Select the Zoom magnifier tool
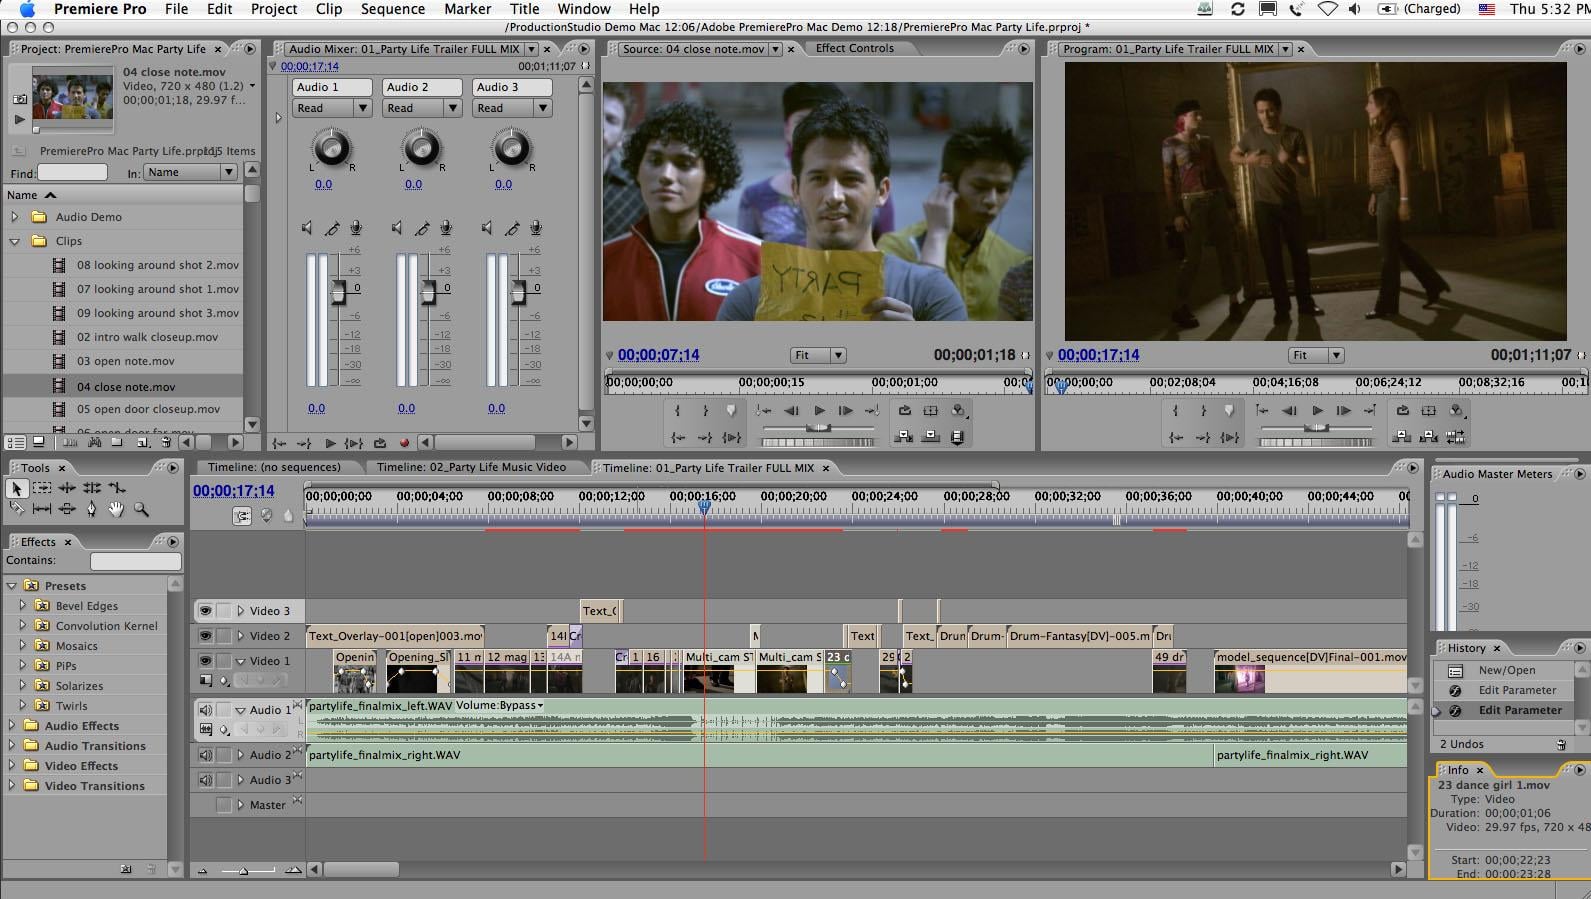 (x=141, y=510)
